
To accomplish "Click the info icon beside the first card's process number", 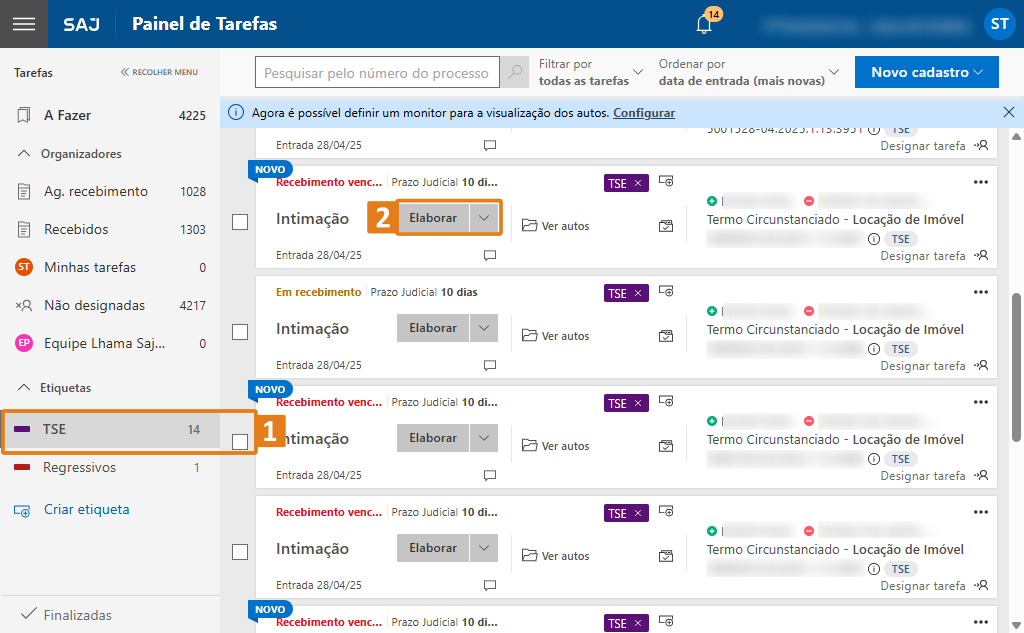I will (x=873, y=239).
